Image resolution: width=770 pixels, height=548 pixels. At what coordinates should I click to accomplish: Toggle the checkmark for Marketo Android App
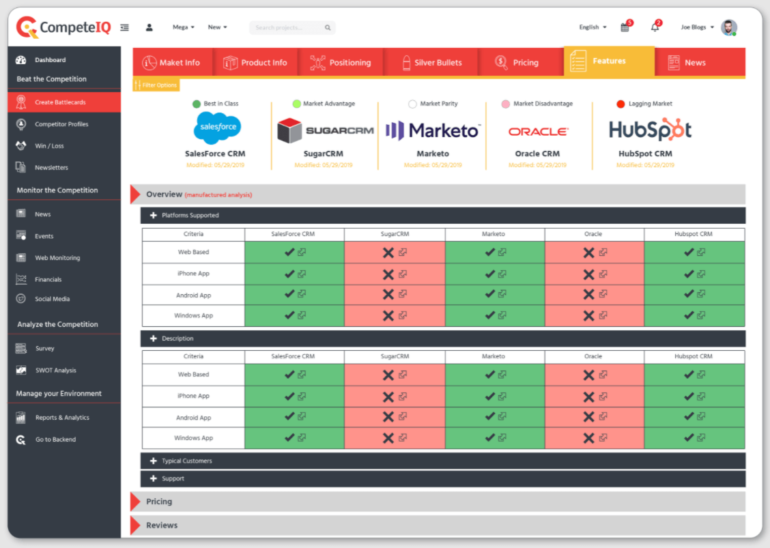coord(489,295)
